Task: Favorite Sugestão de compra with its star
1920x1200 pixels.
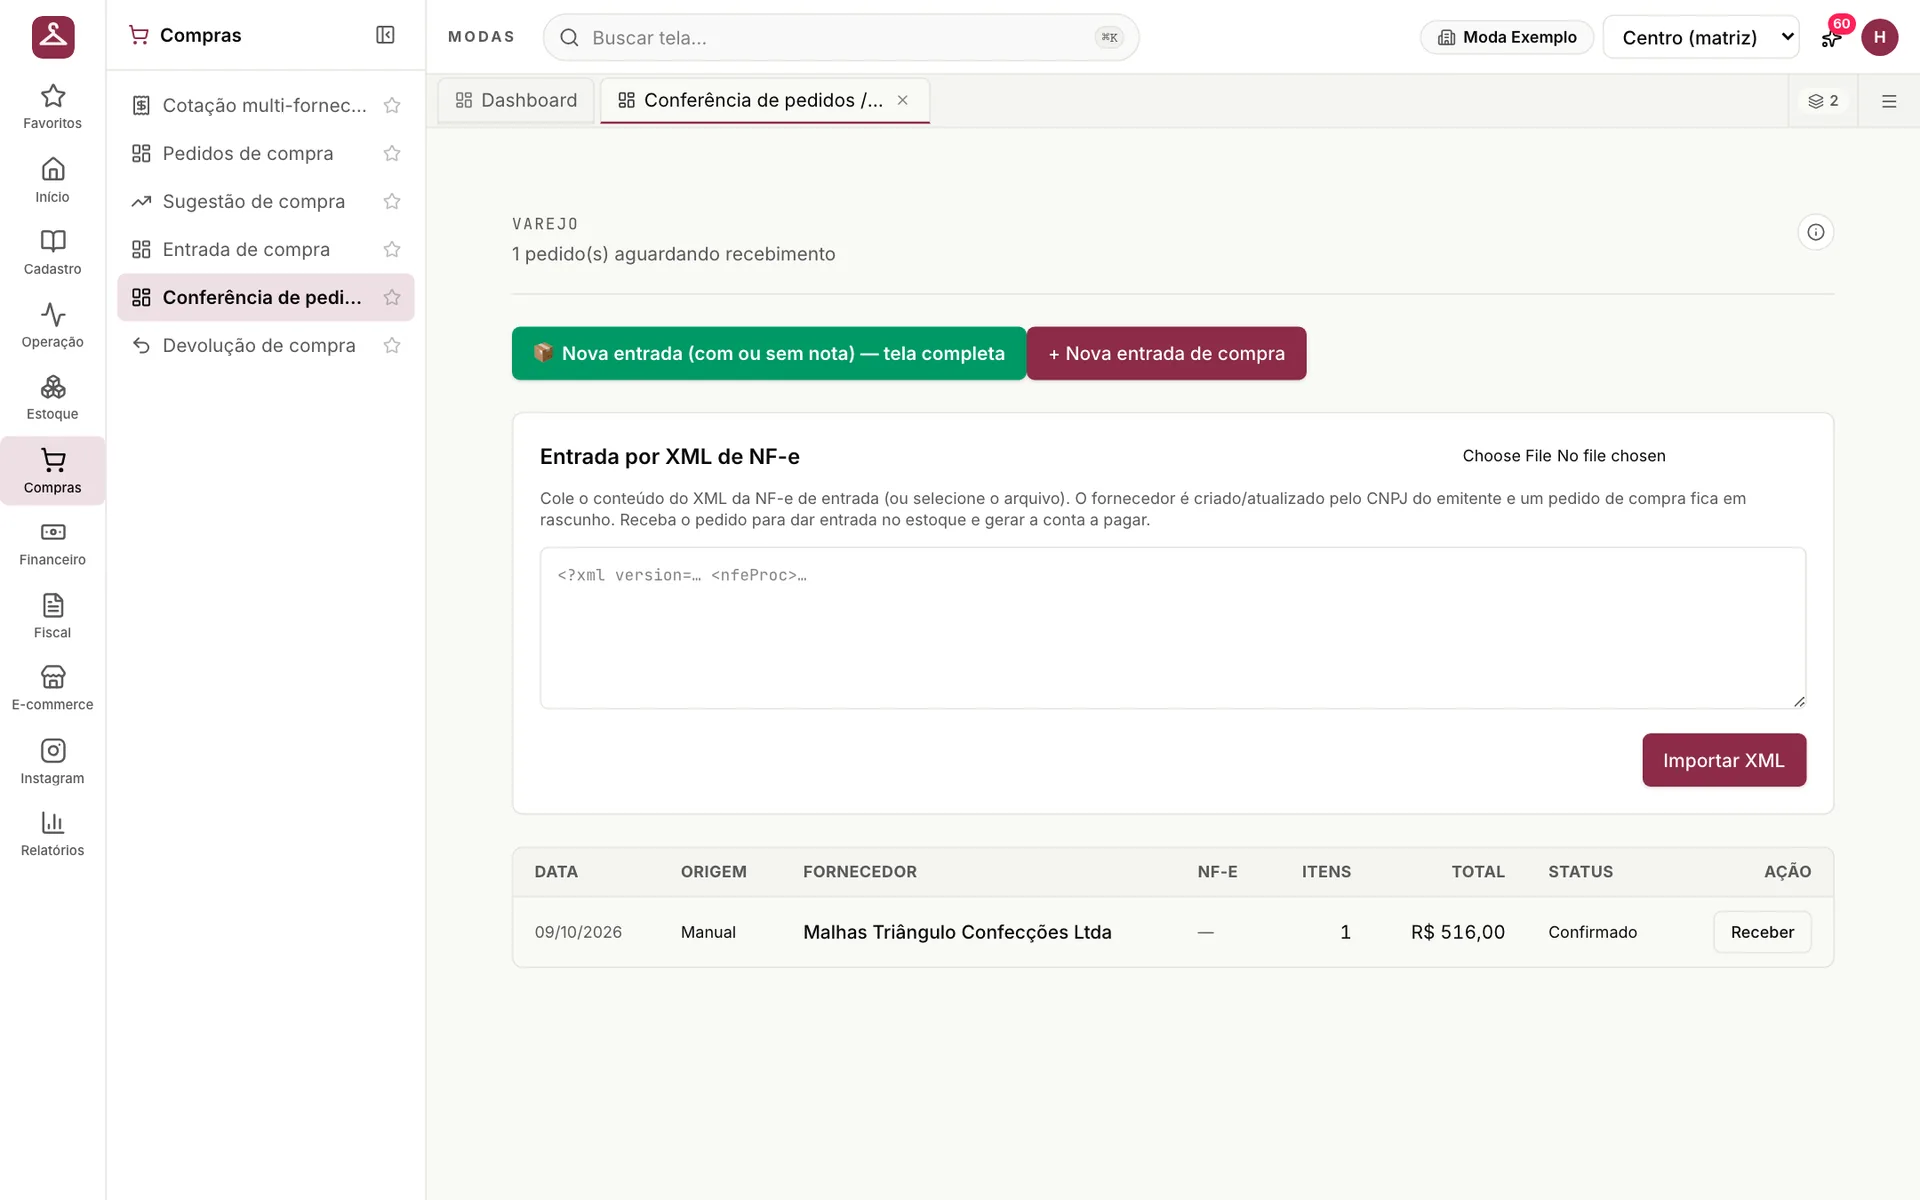Action: (392, 201)
